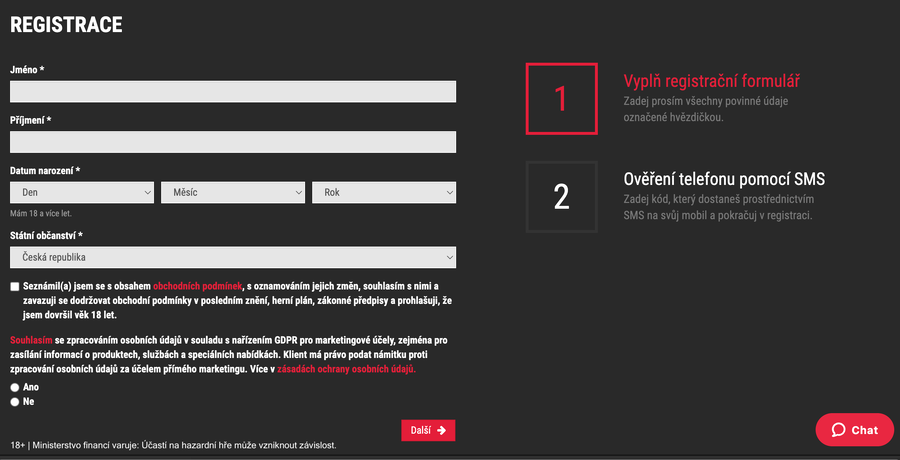Screen dimensions: 900x460
Task: Click the step 2 number box
Action: pos(561,197)
